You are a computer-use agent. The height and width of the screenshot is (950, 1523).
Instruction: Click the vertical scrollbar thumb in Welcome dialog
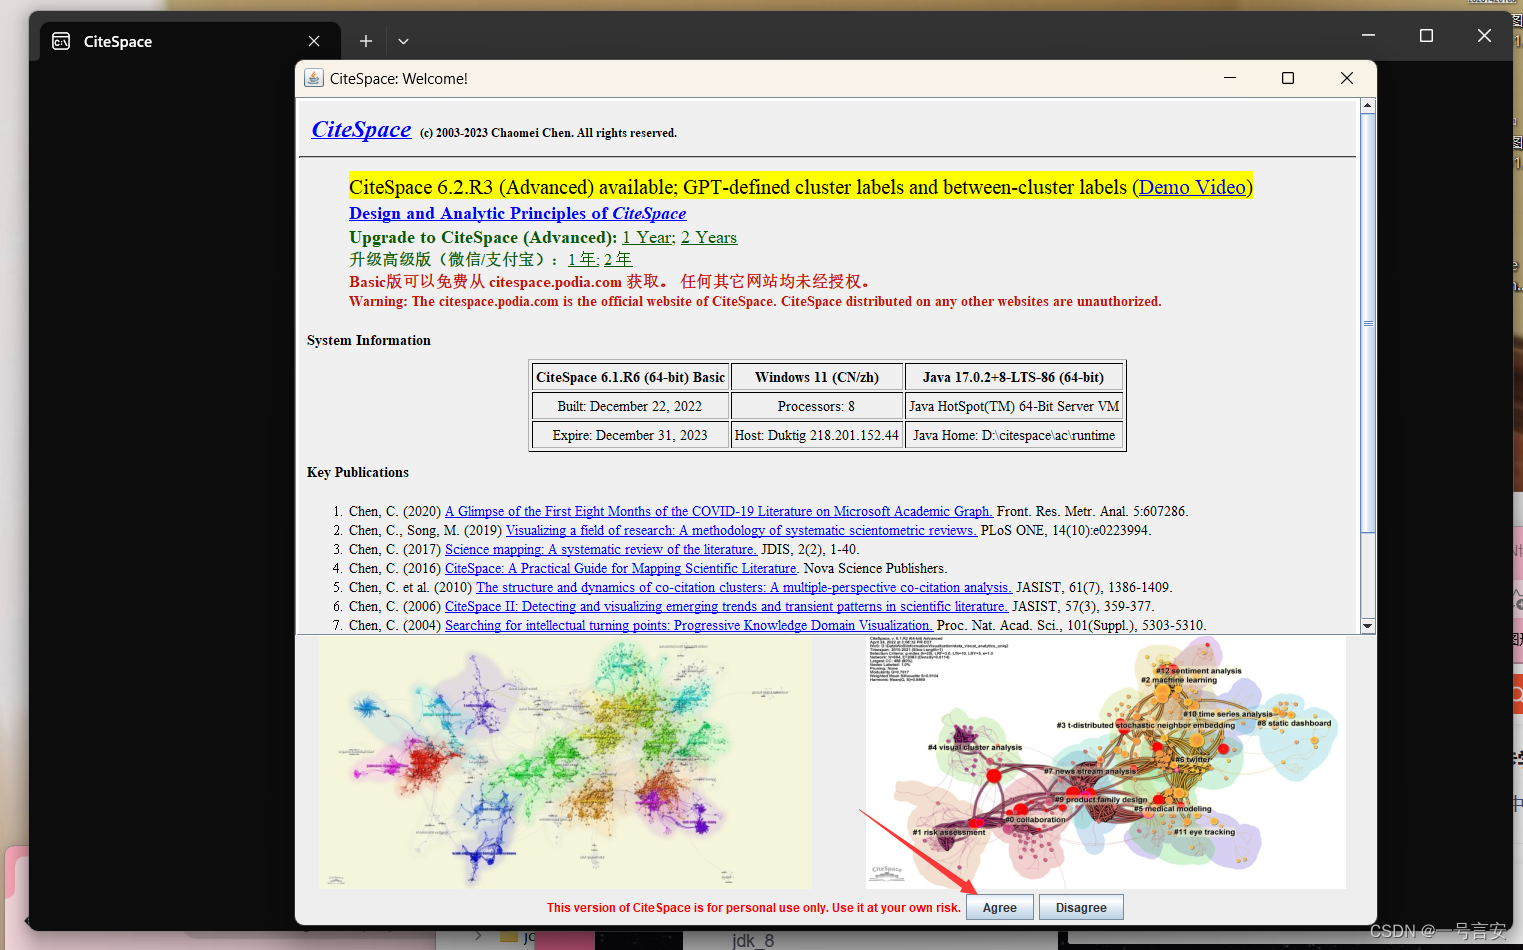click(1367, 323)
